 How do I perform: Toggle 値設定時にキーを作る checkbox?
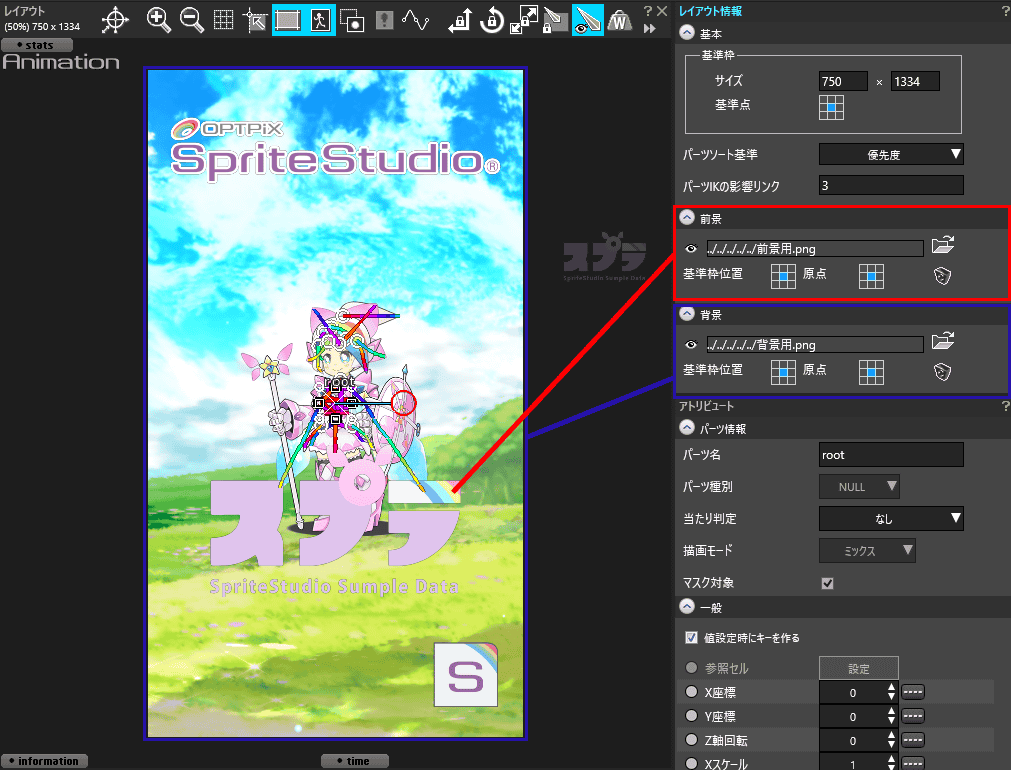[x=691, y=637]
